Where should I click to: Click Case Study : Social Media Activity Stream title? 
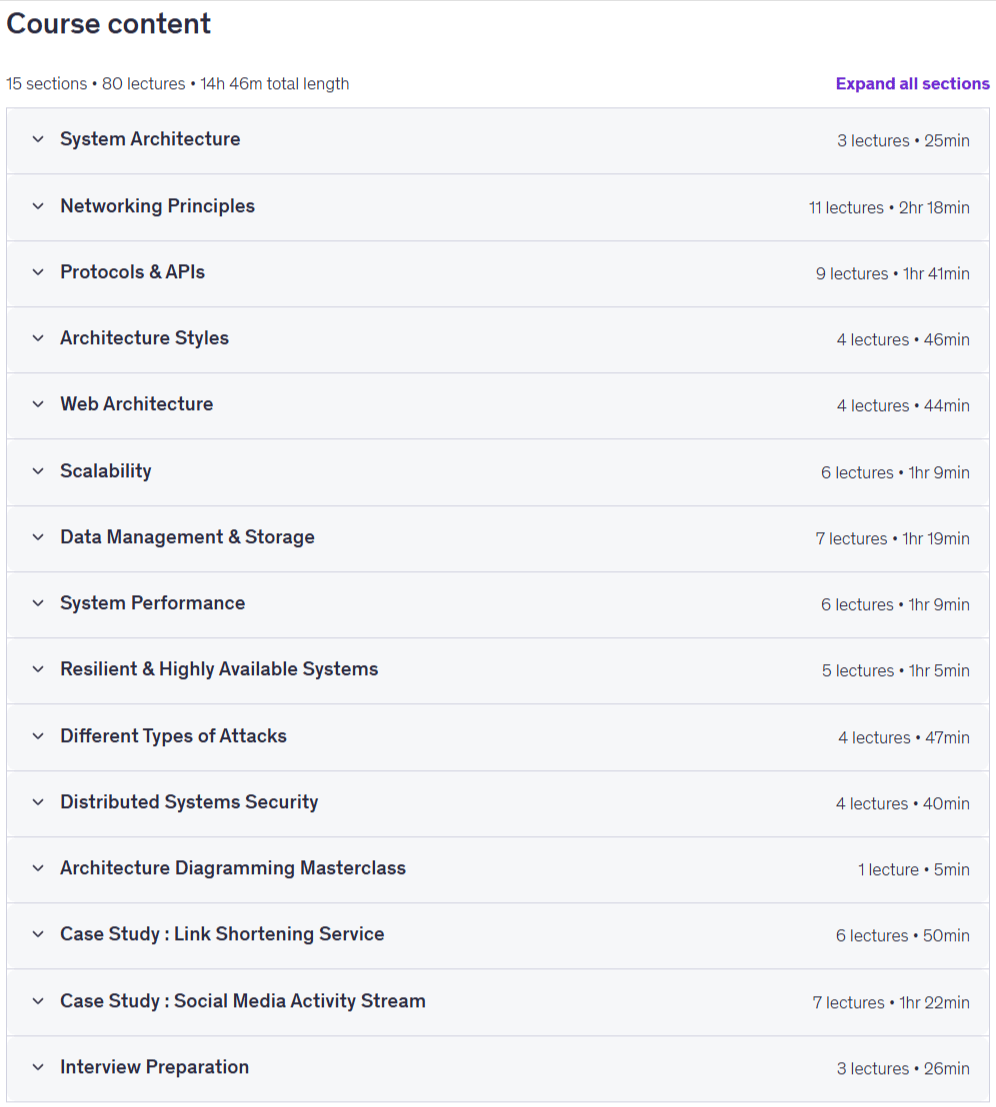[x=243, y=1001]
